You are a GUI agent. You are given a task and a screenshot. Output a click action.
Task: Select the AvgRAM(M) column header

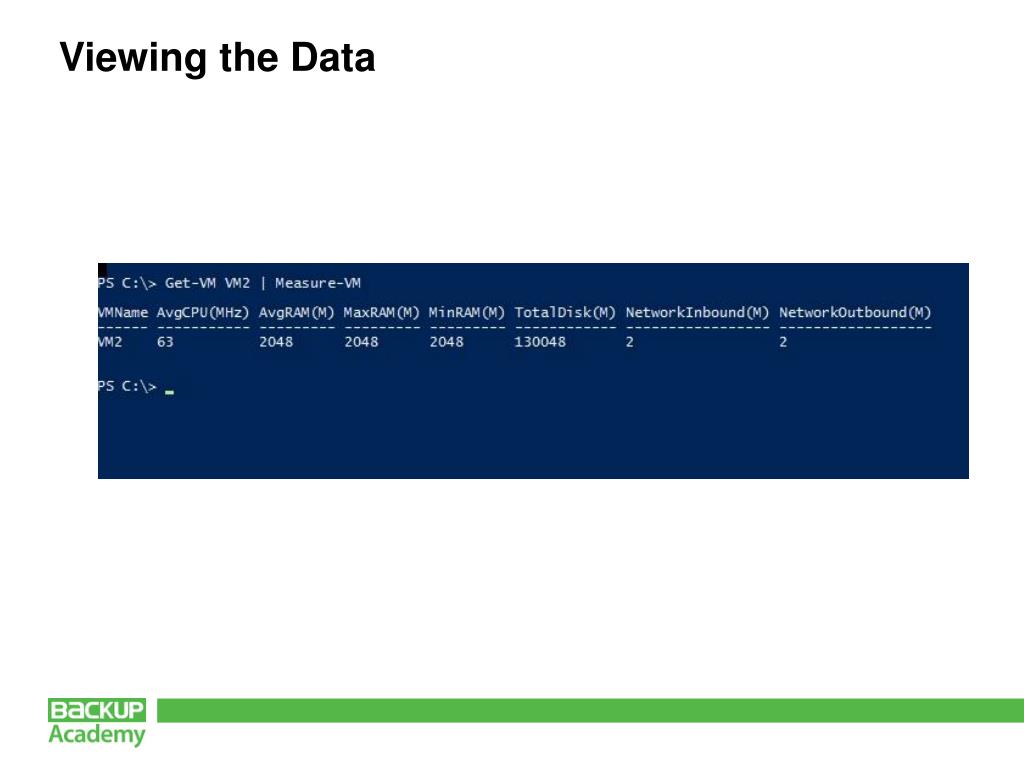[x=296, y=313]
